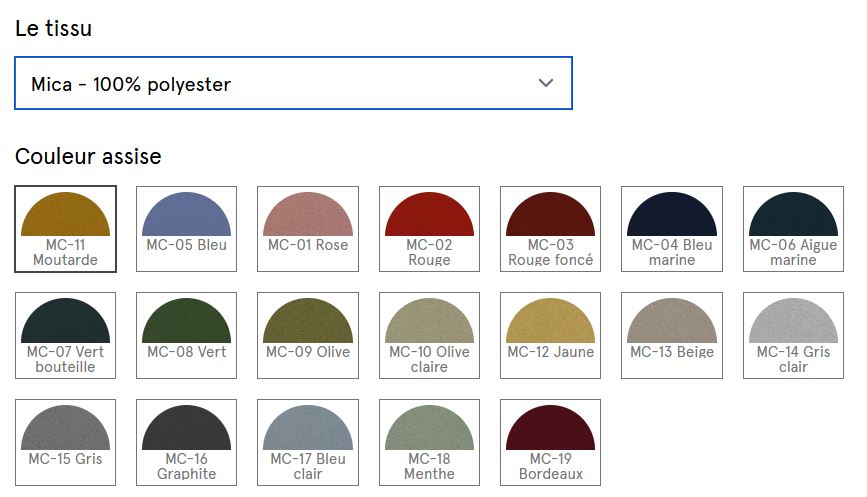This screenshot has height=497, width=867.
Task: Pick the MC-01 Rose color swatch
Action: pos(307,228)
